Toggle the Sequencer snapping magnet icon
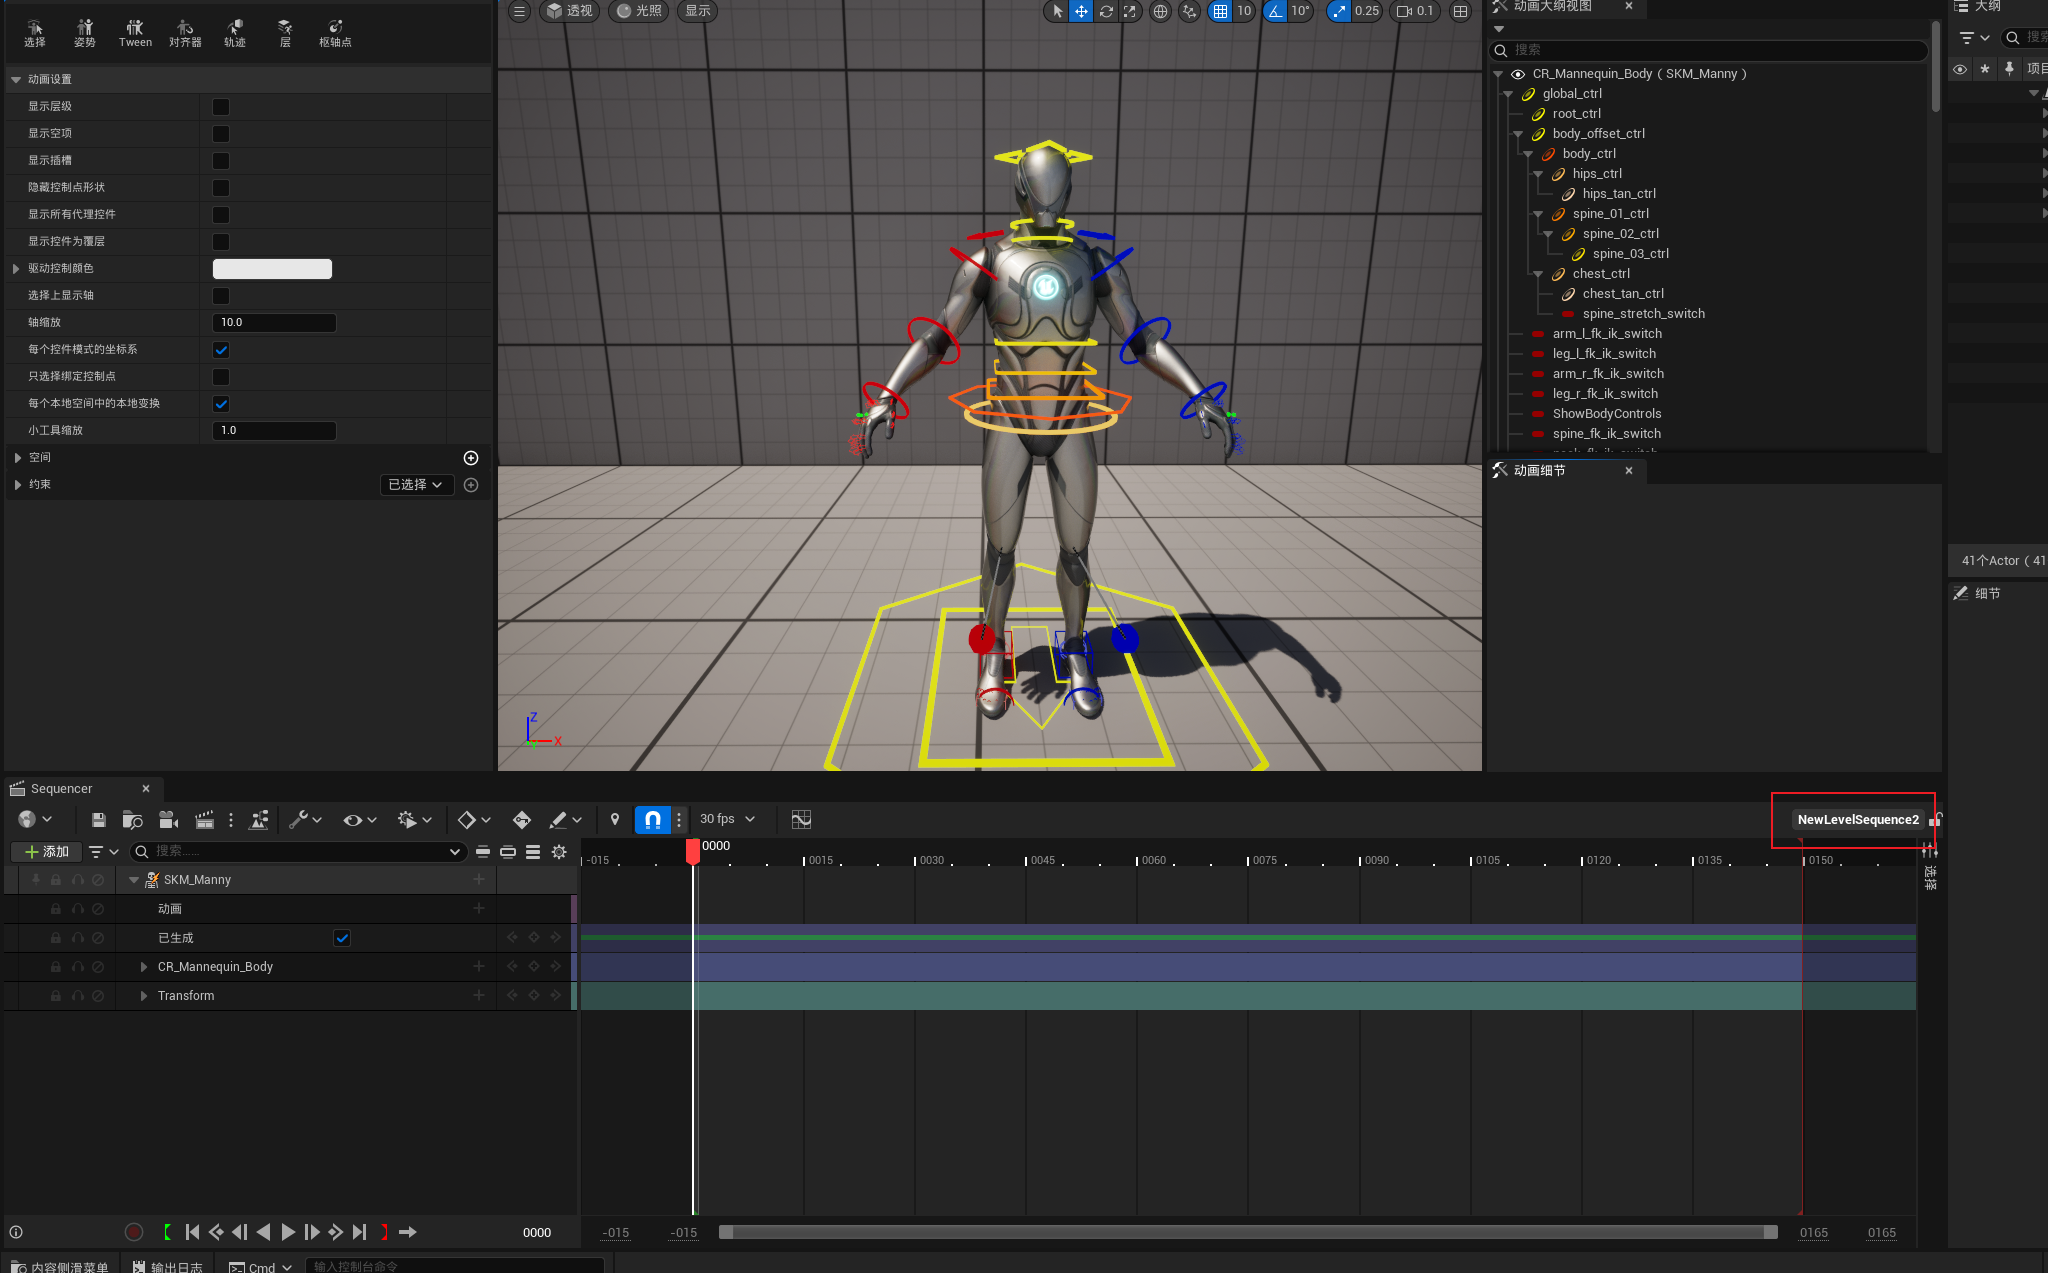 coord(652,820)
